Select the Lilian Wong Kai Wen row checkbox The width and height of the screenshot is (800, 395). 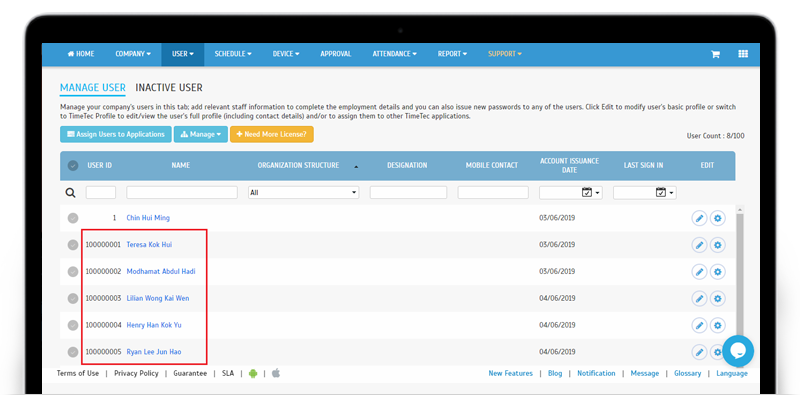click(73, 298)
